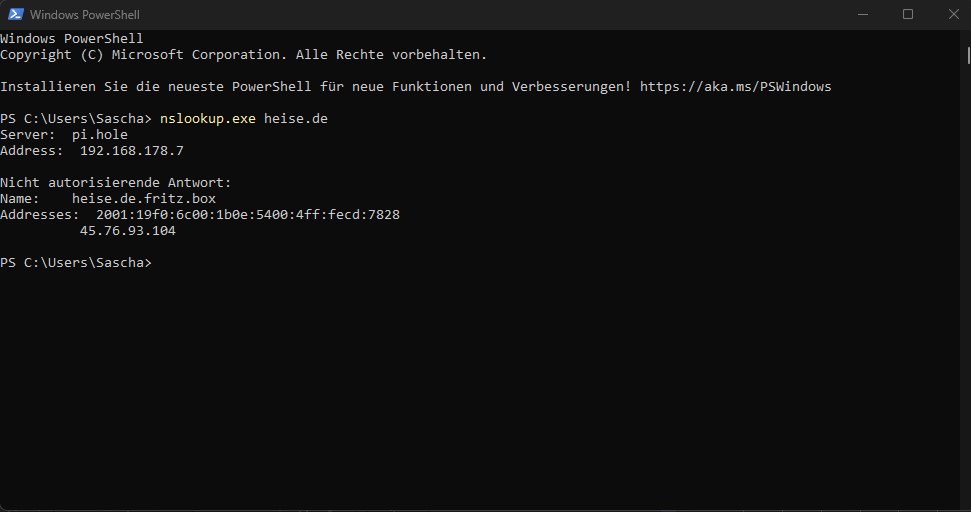Click the Installieren Sie die neueste PowerShell text

(x=155, y=87)
